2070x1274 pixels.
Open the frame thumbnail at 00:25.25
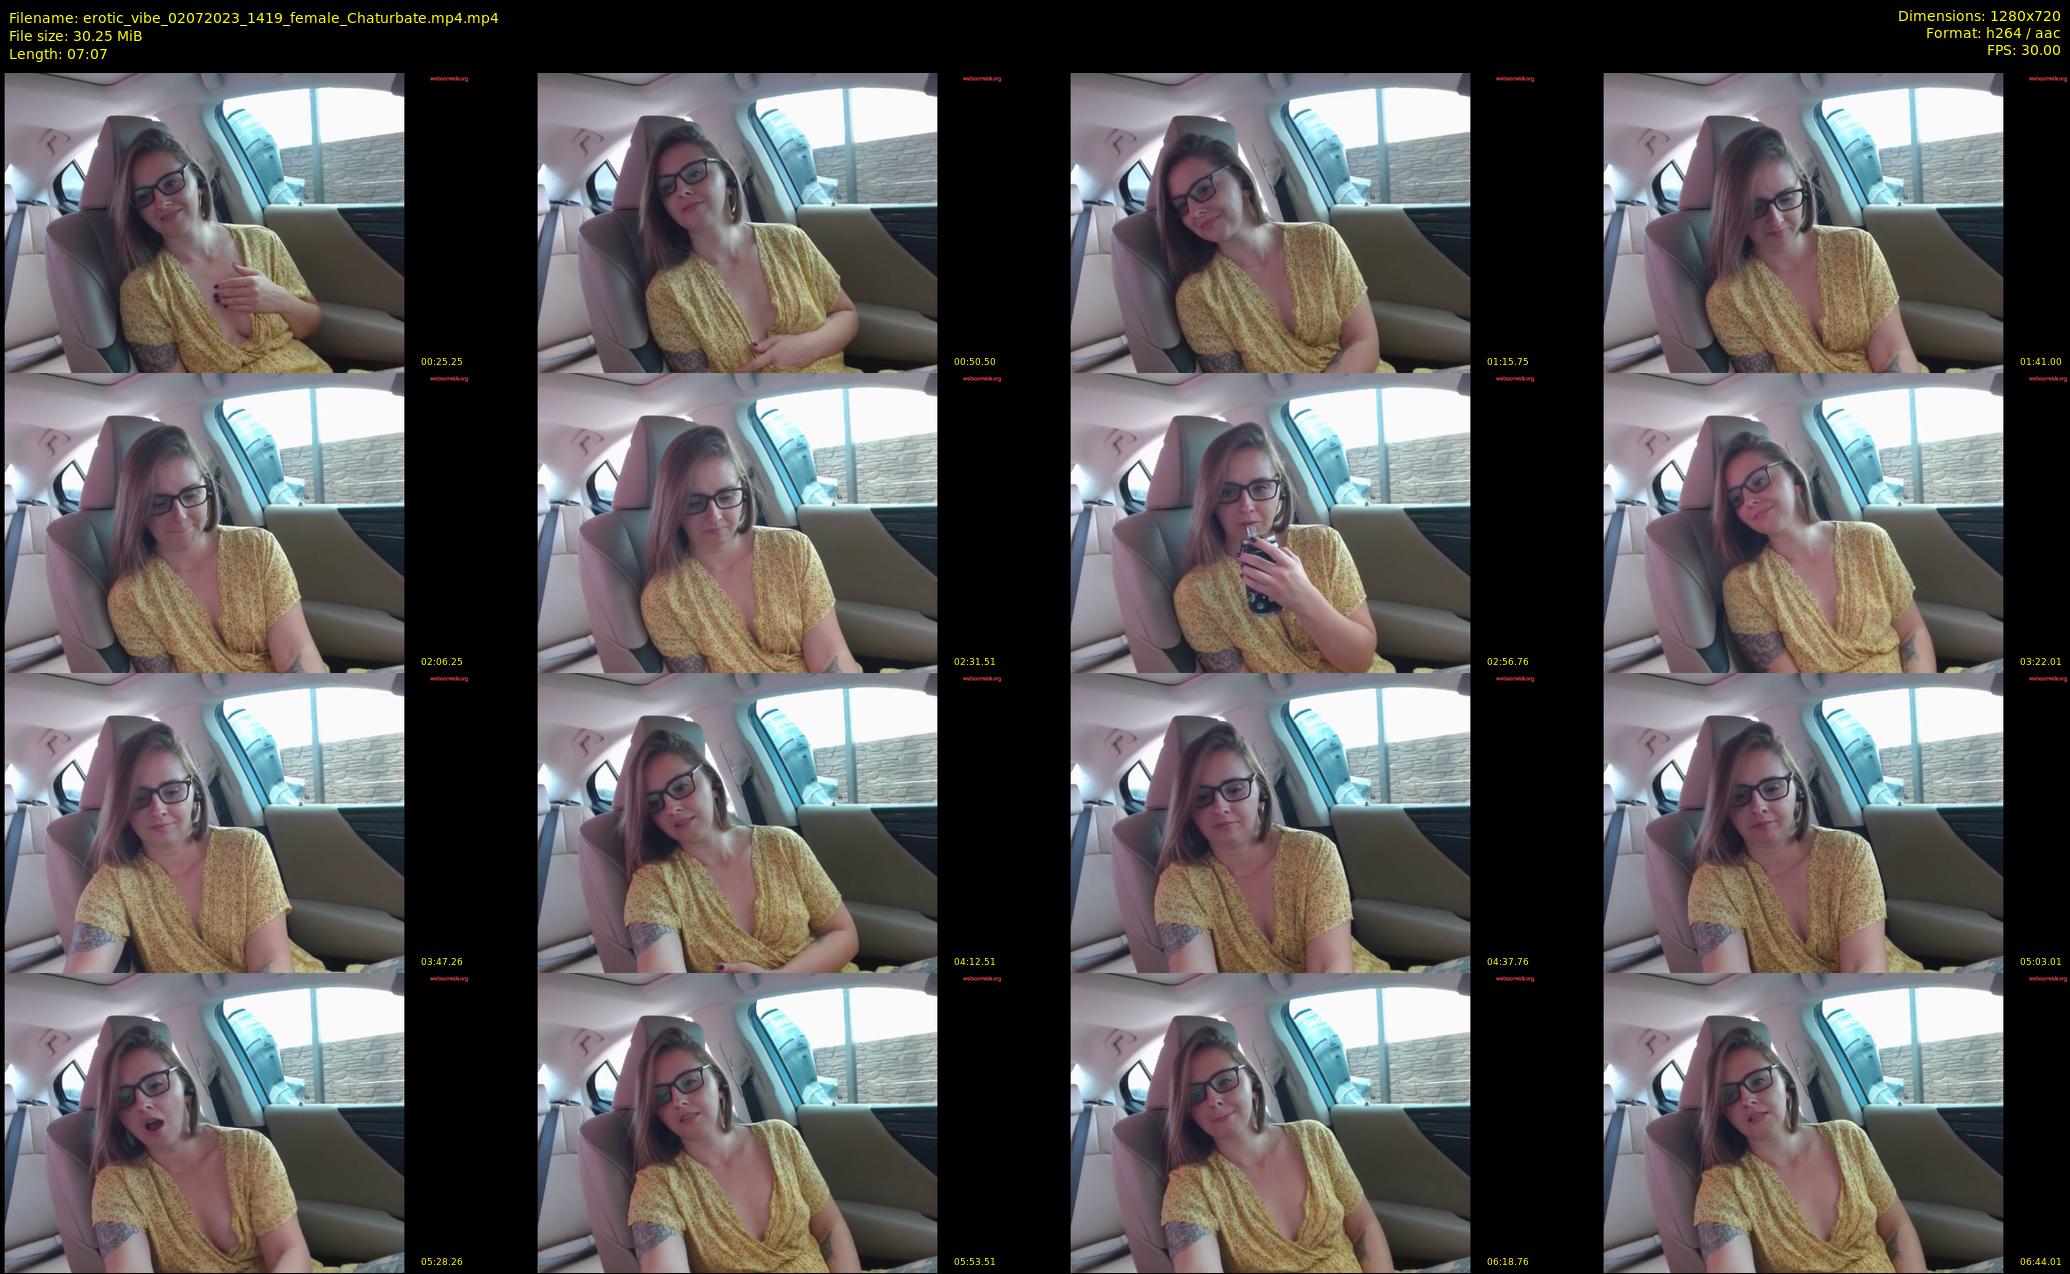click(204, 223)
